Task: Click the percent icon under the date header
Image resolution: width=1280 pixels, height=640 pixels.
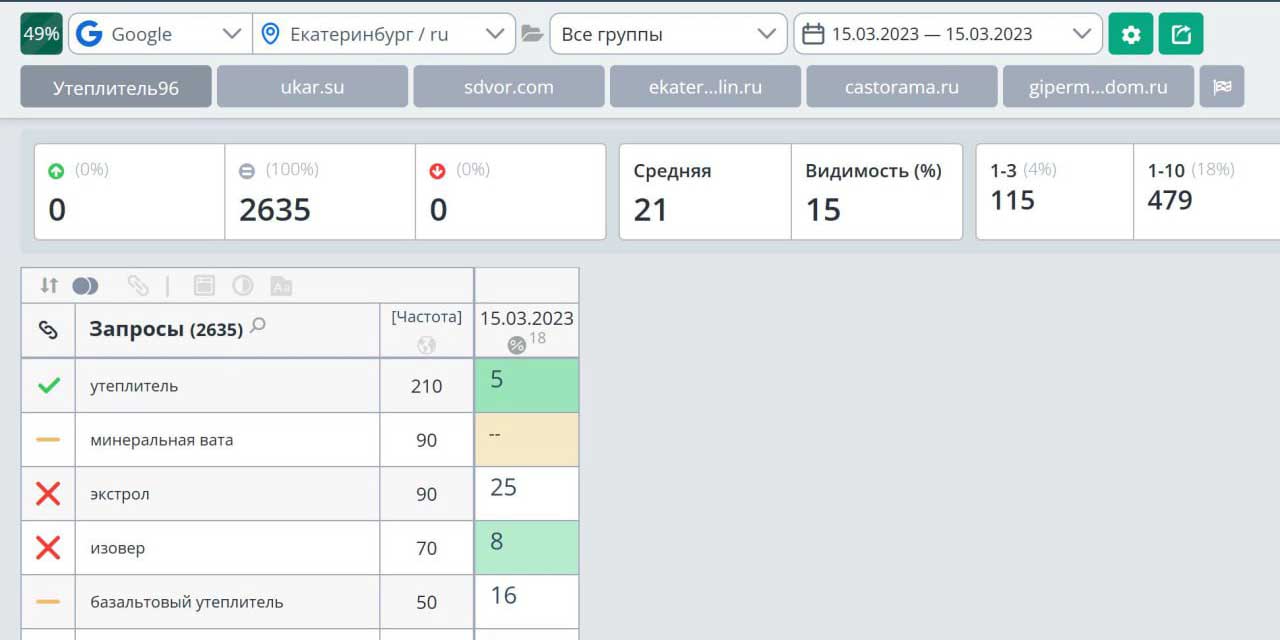Action: (x=516, y=345)
